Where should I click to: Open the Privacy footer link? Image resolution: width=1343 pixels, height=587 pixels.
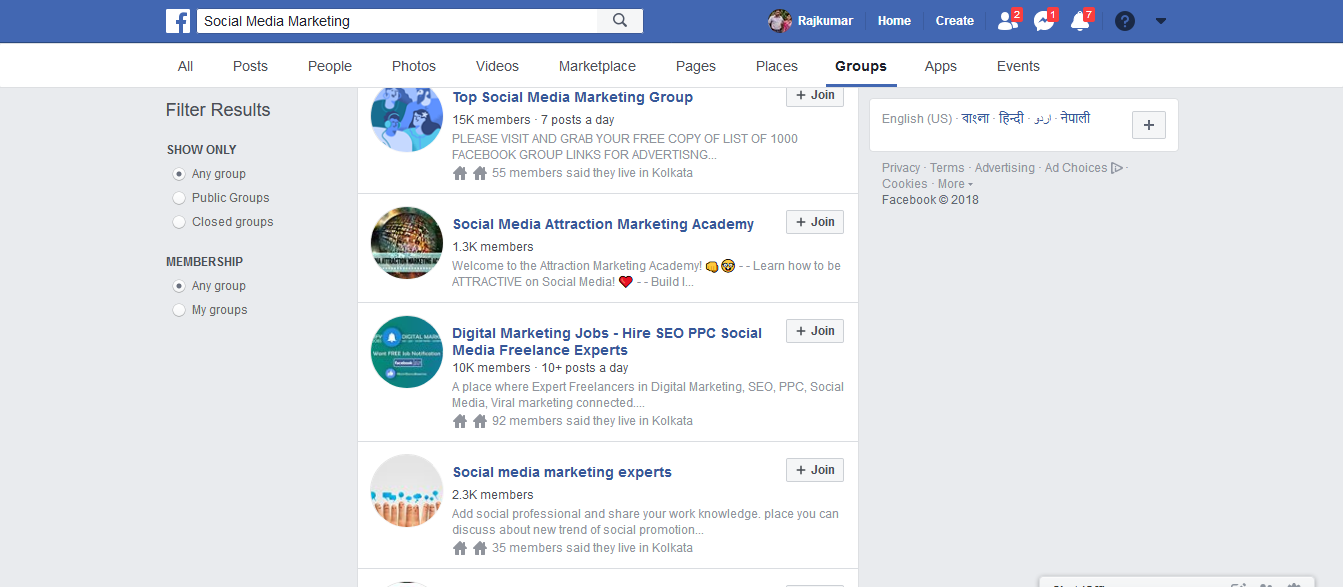[901, 168]
